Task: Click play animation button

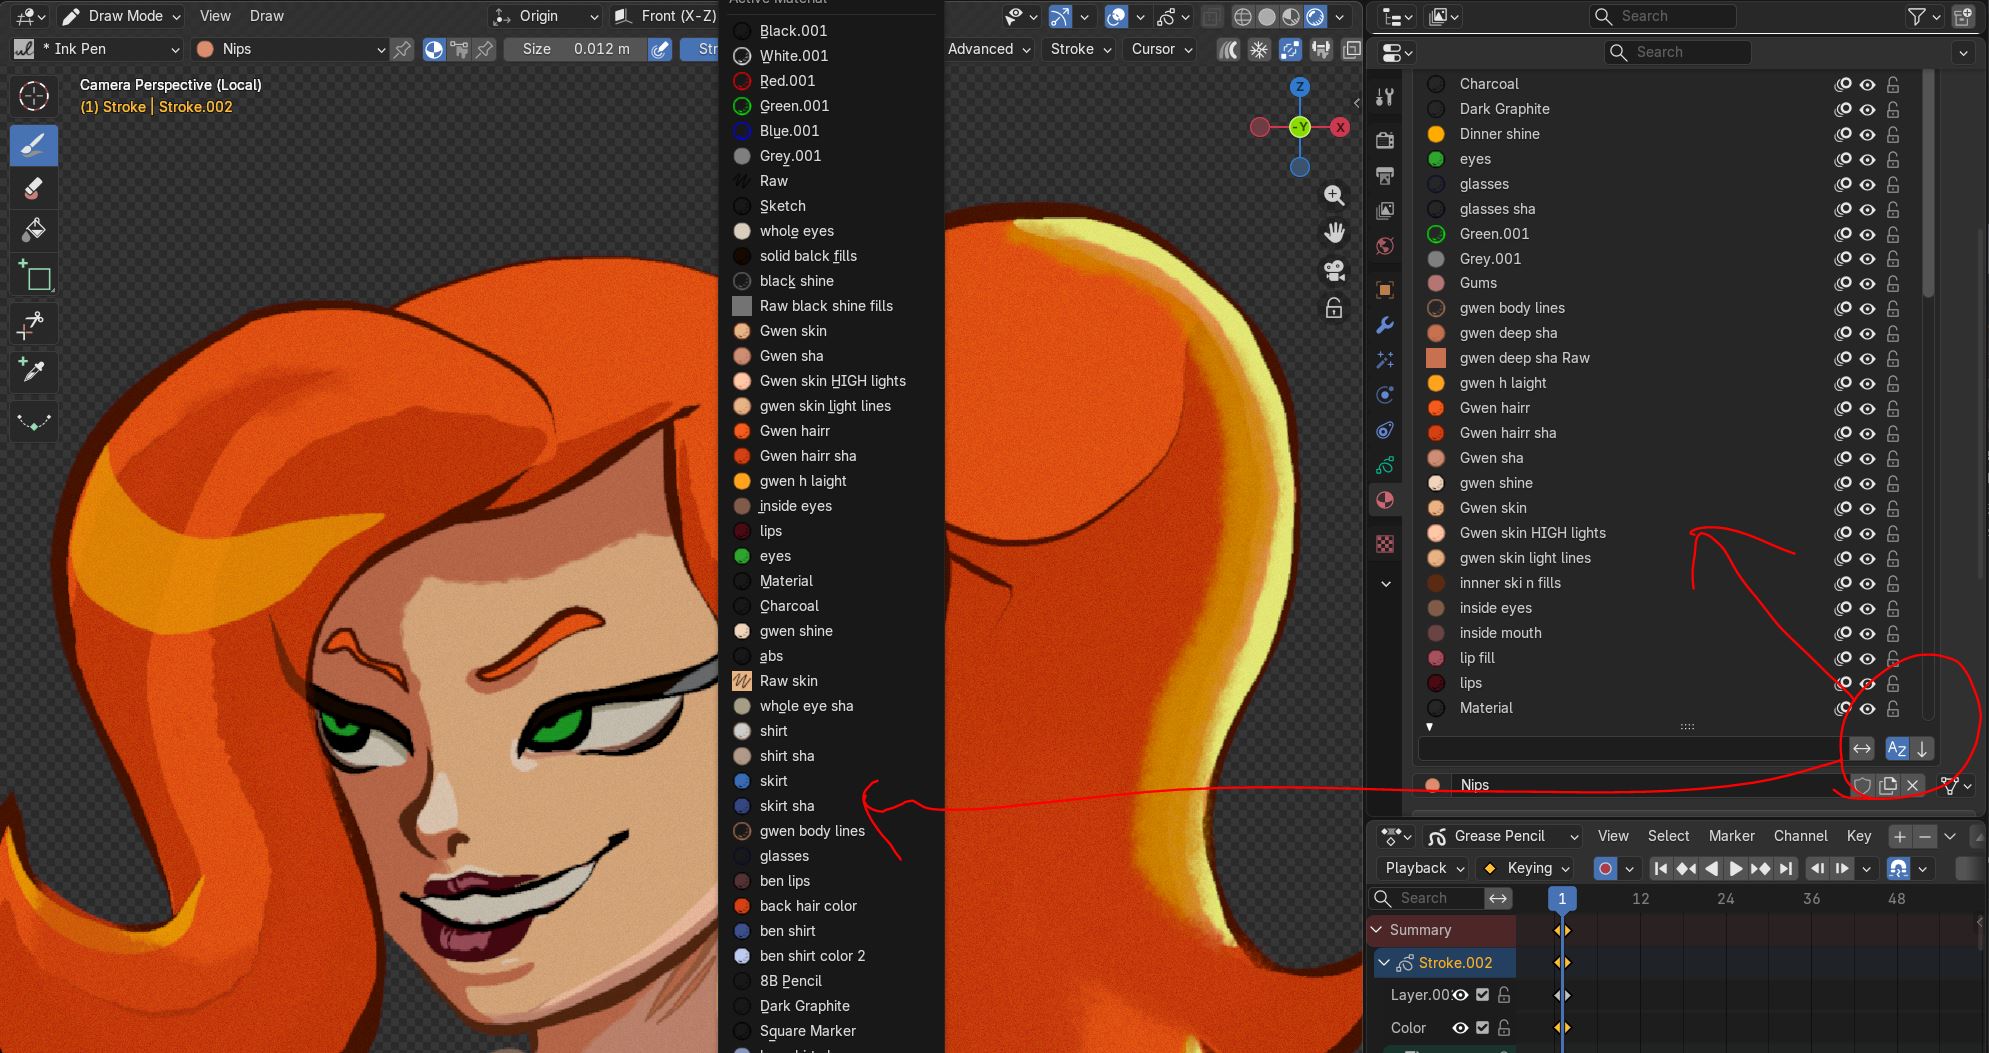Action: (1736, 868)
